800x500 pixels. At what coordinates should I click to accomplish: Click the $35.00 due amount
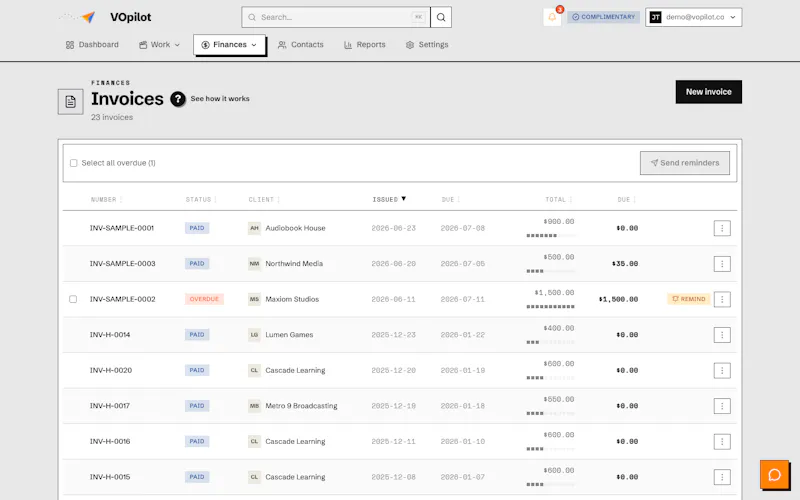(x=625, y=264)
